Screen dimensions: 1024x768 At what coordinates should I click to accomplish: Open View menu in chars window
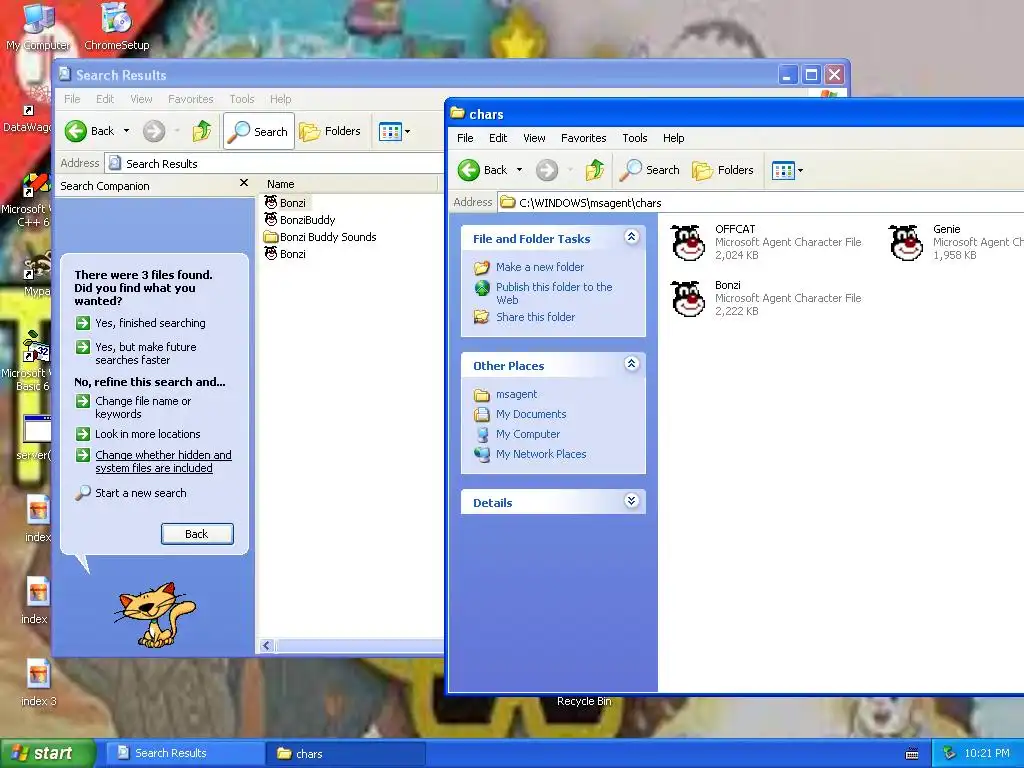(x=534, y=138)
